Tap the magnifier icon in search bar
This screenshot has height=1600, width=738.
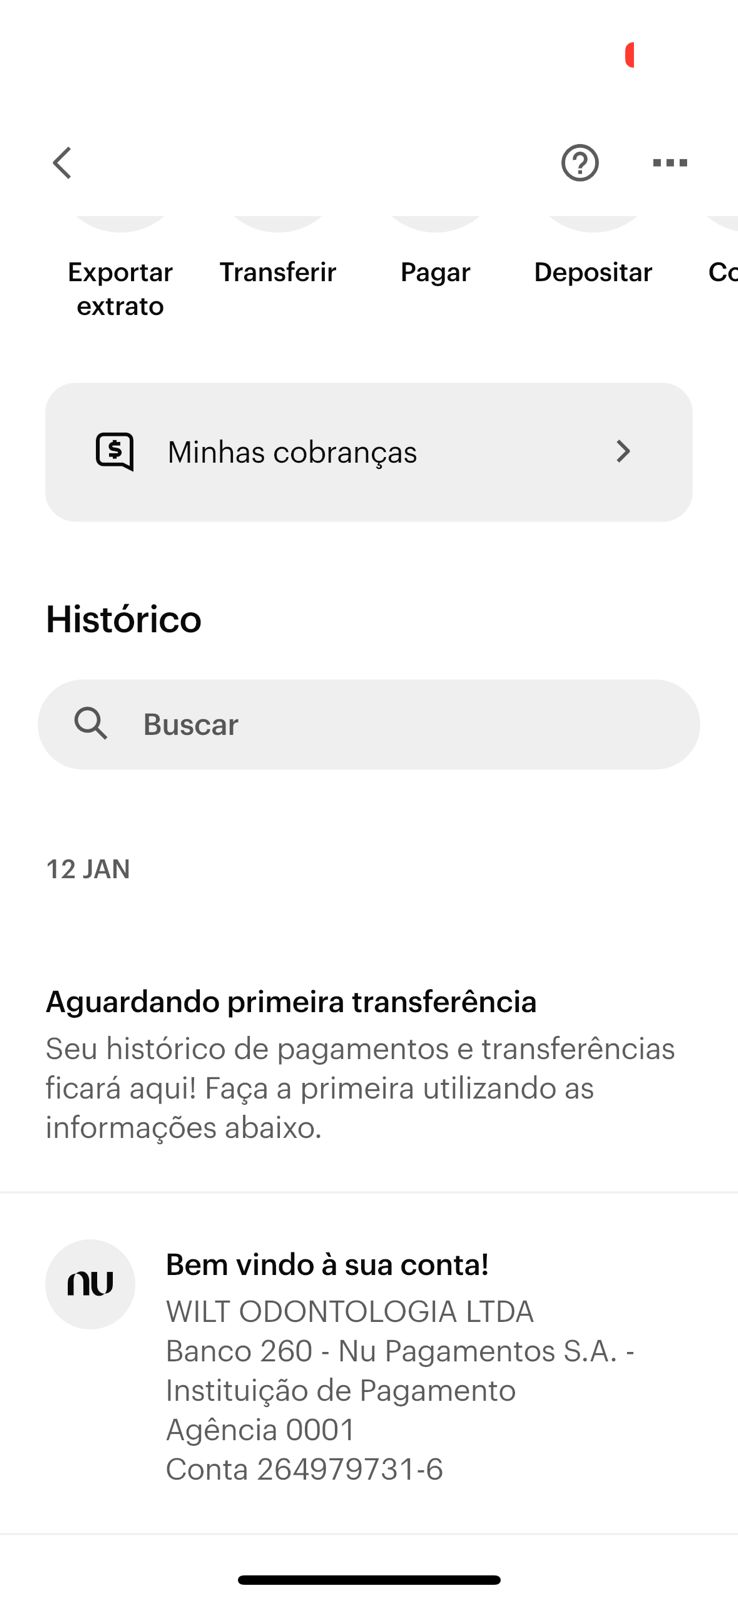91,723
